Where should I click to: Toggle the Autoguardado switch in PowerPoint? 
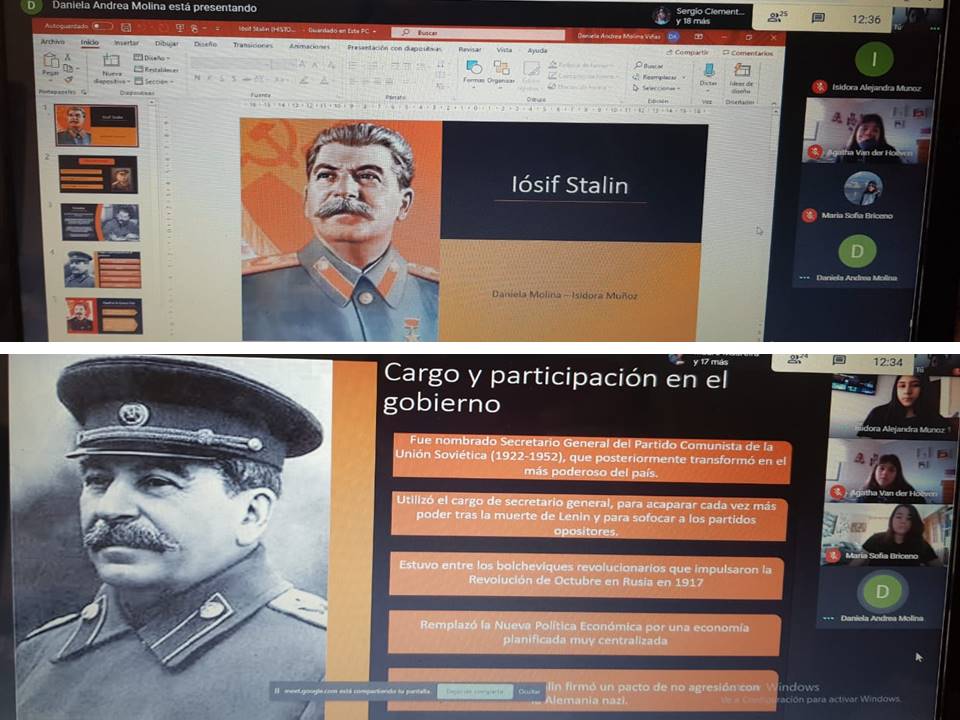click(x=102, y=26)
